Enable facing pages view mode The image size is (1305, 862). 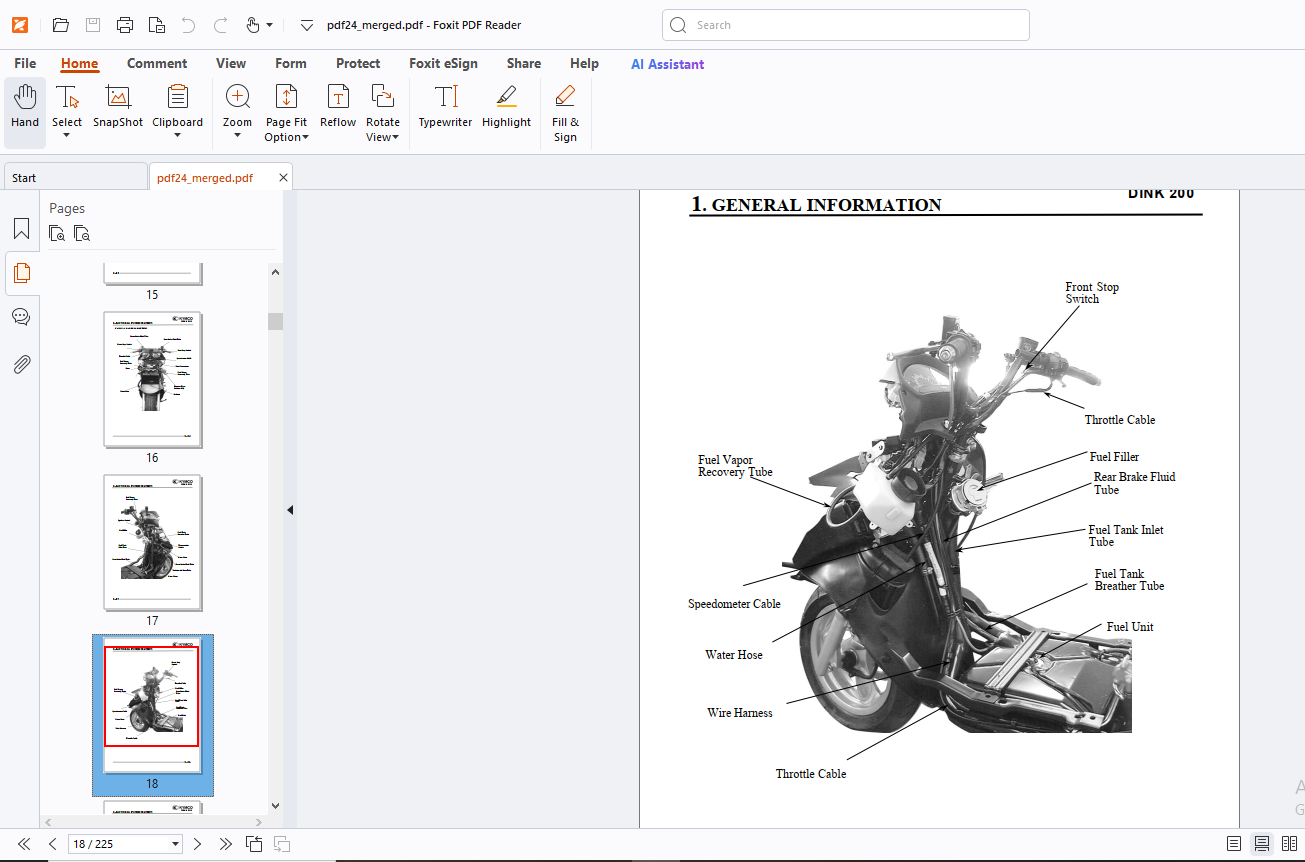1289,844
